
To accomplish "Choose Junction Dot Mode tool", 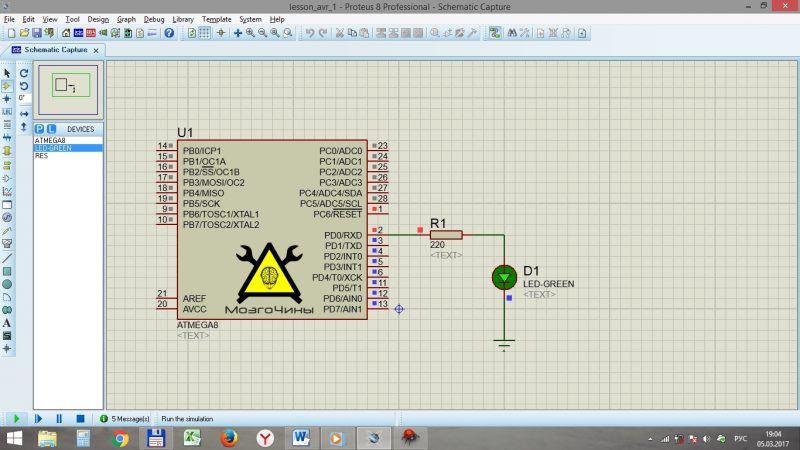I will 7,98.
